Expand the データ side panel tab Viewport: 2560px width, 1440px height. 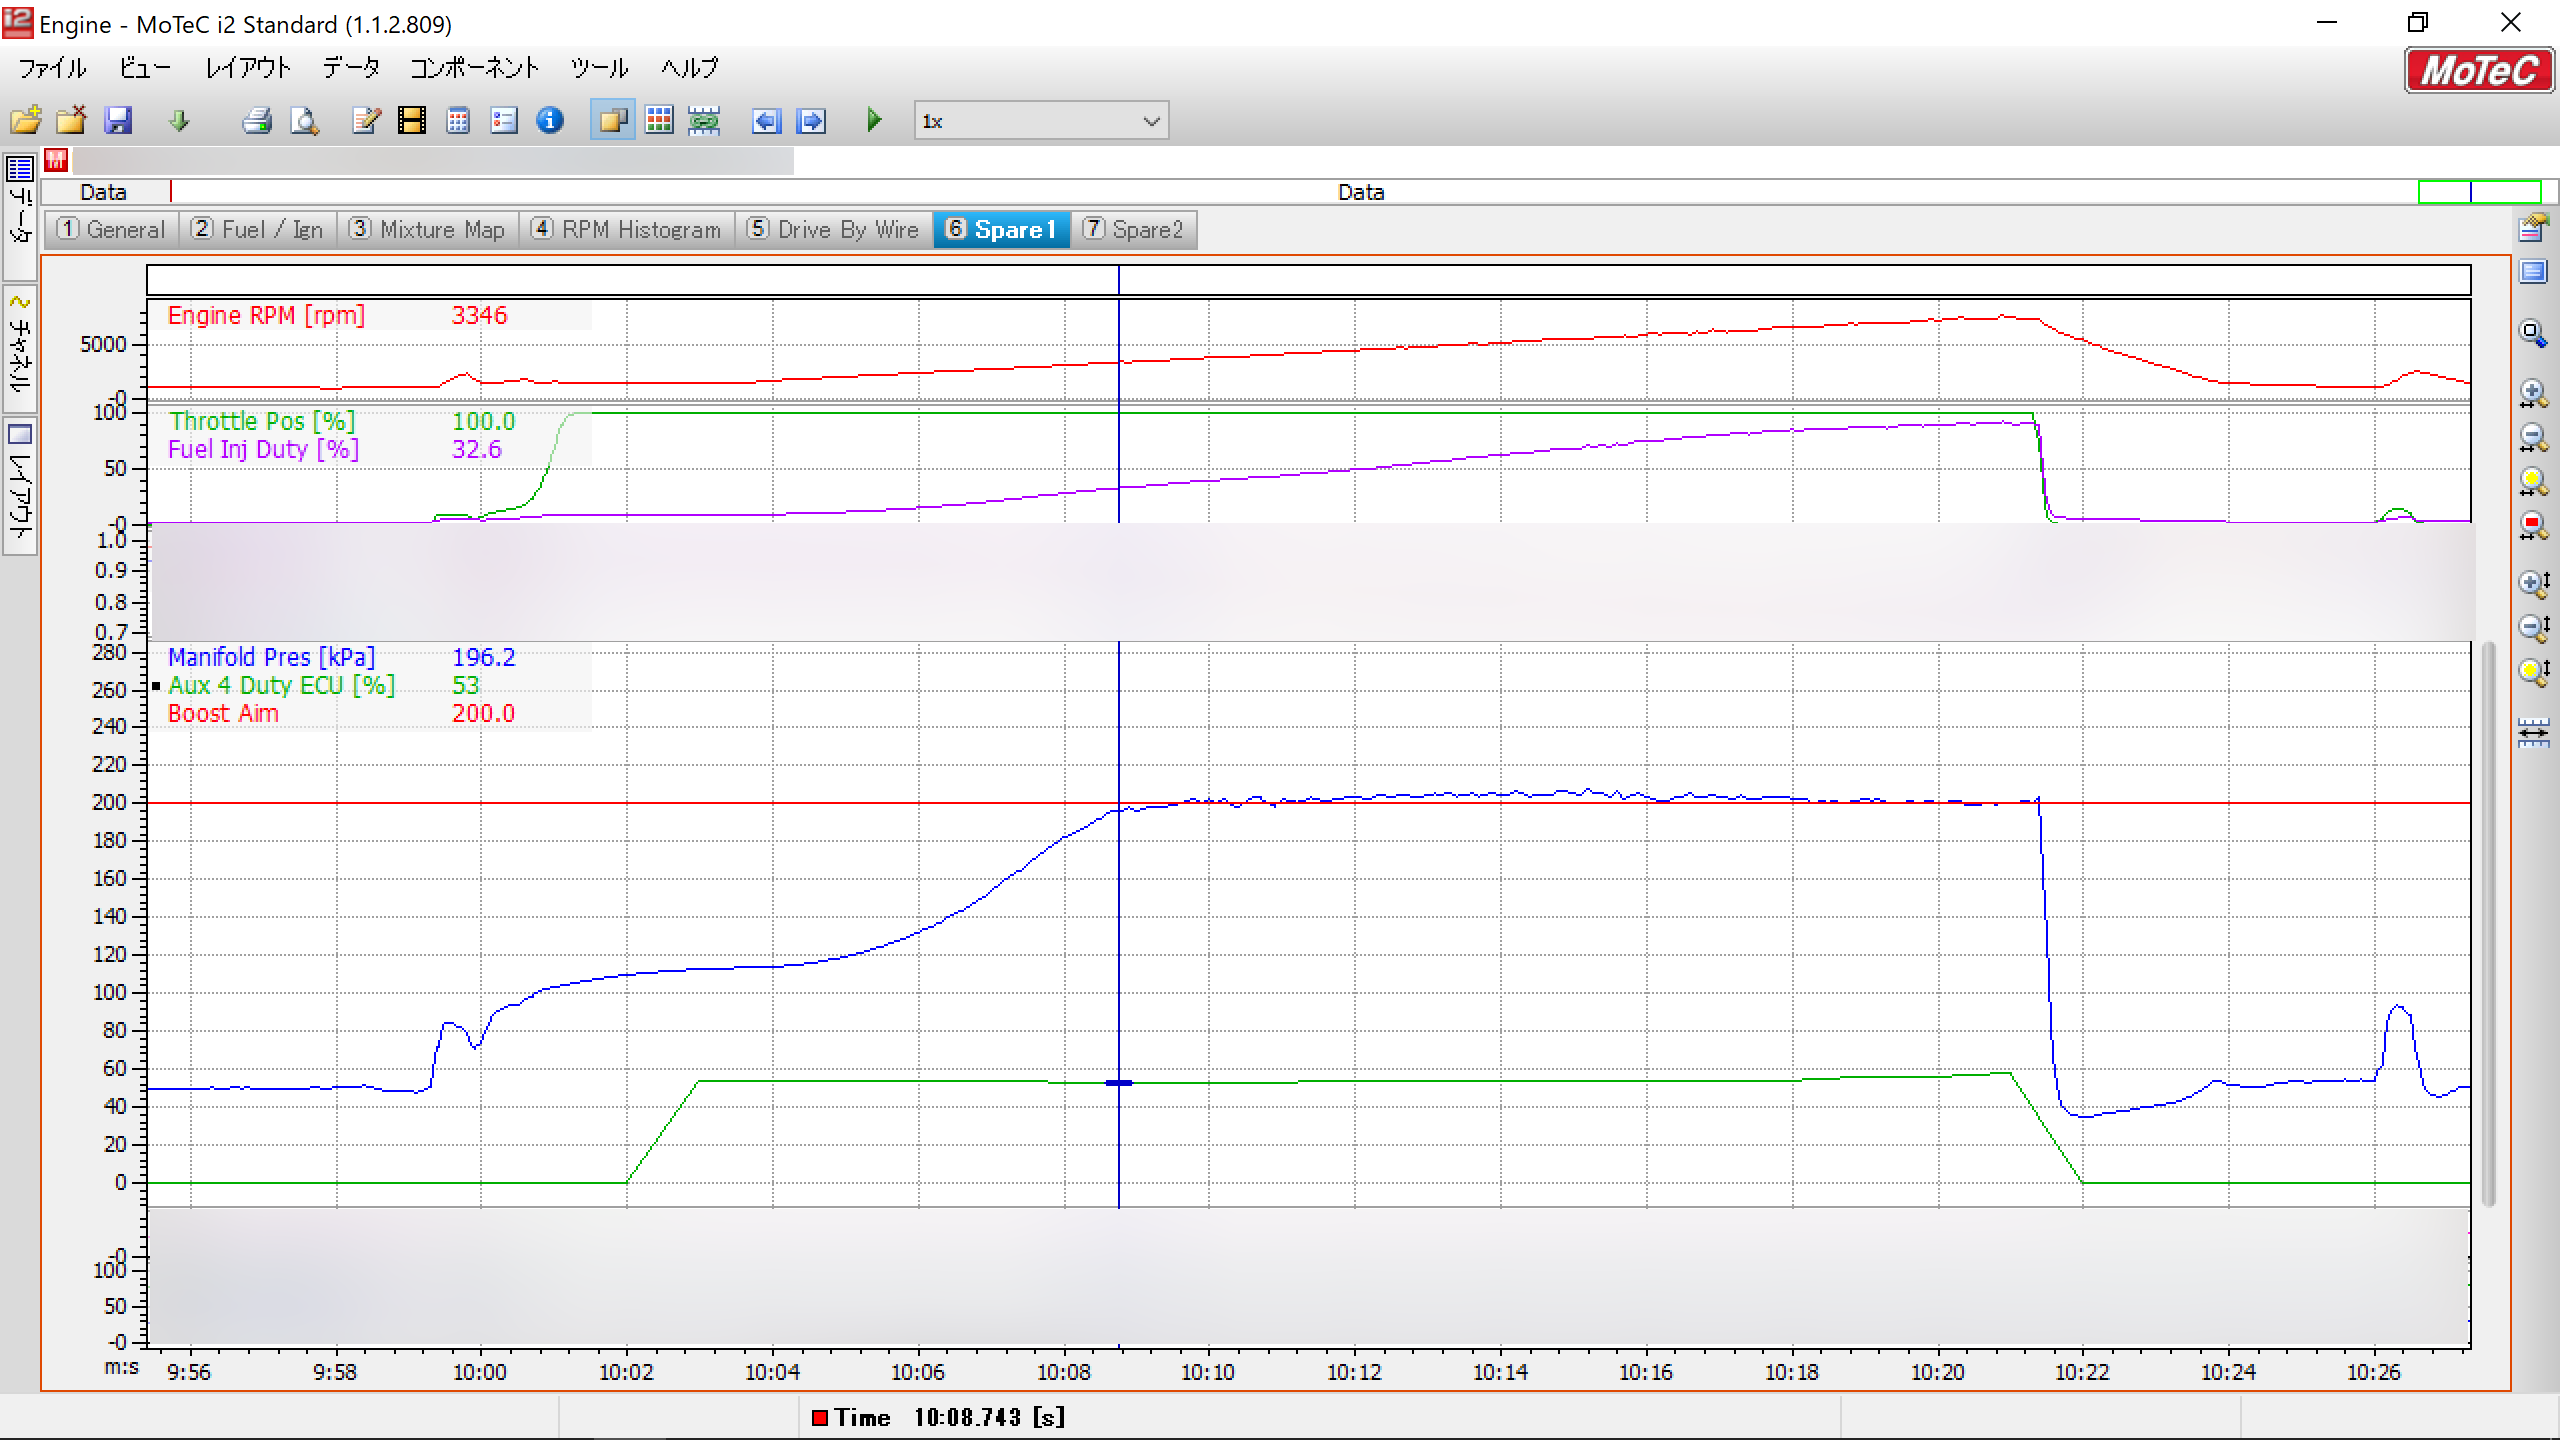pyautogui.click(x=20, y=212)
